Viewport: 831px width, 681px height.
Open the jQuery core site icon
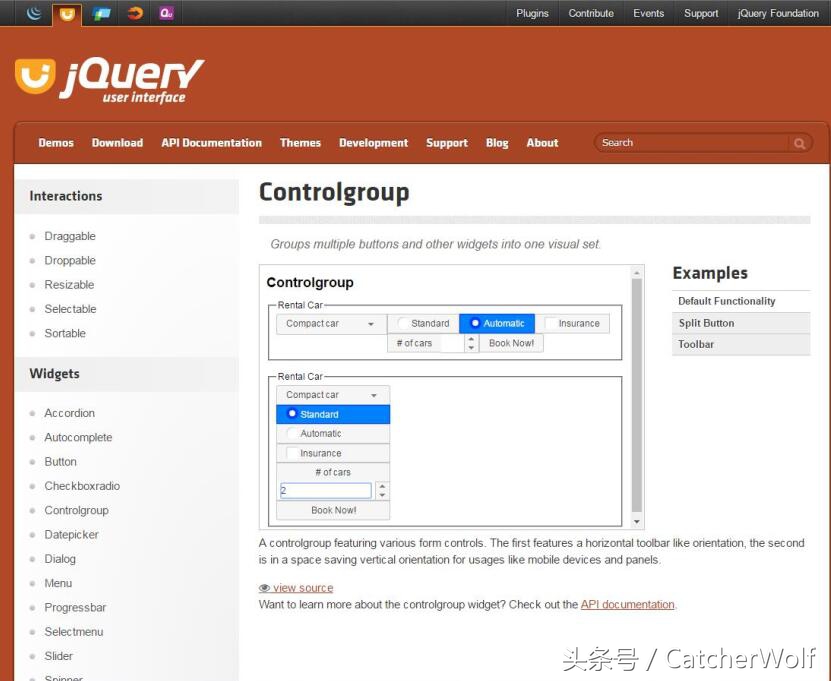[34, 13]
